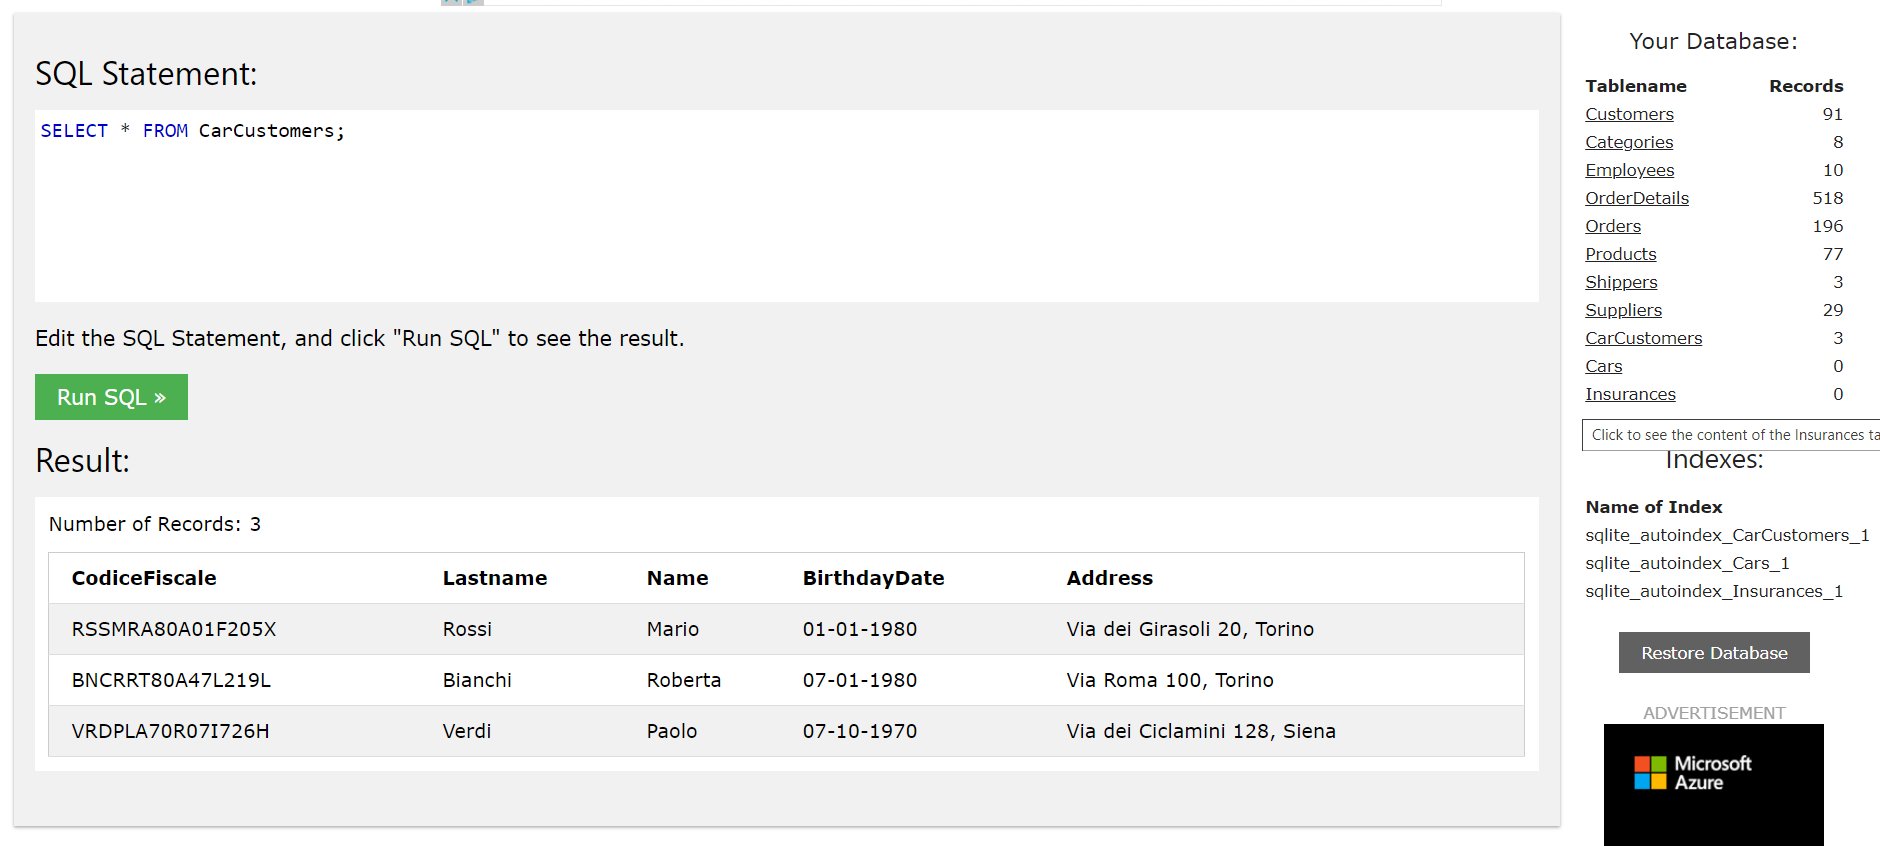Open the Products table

pos(1620,254)
